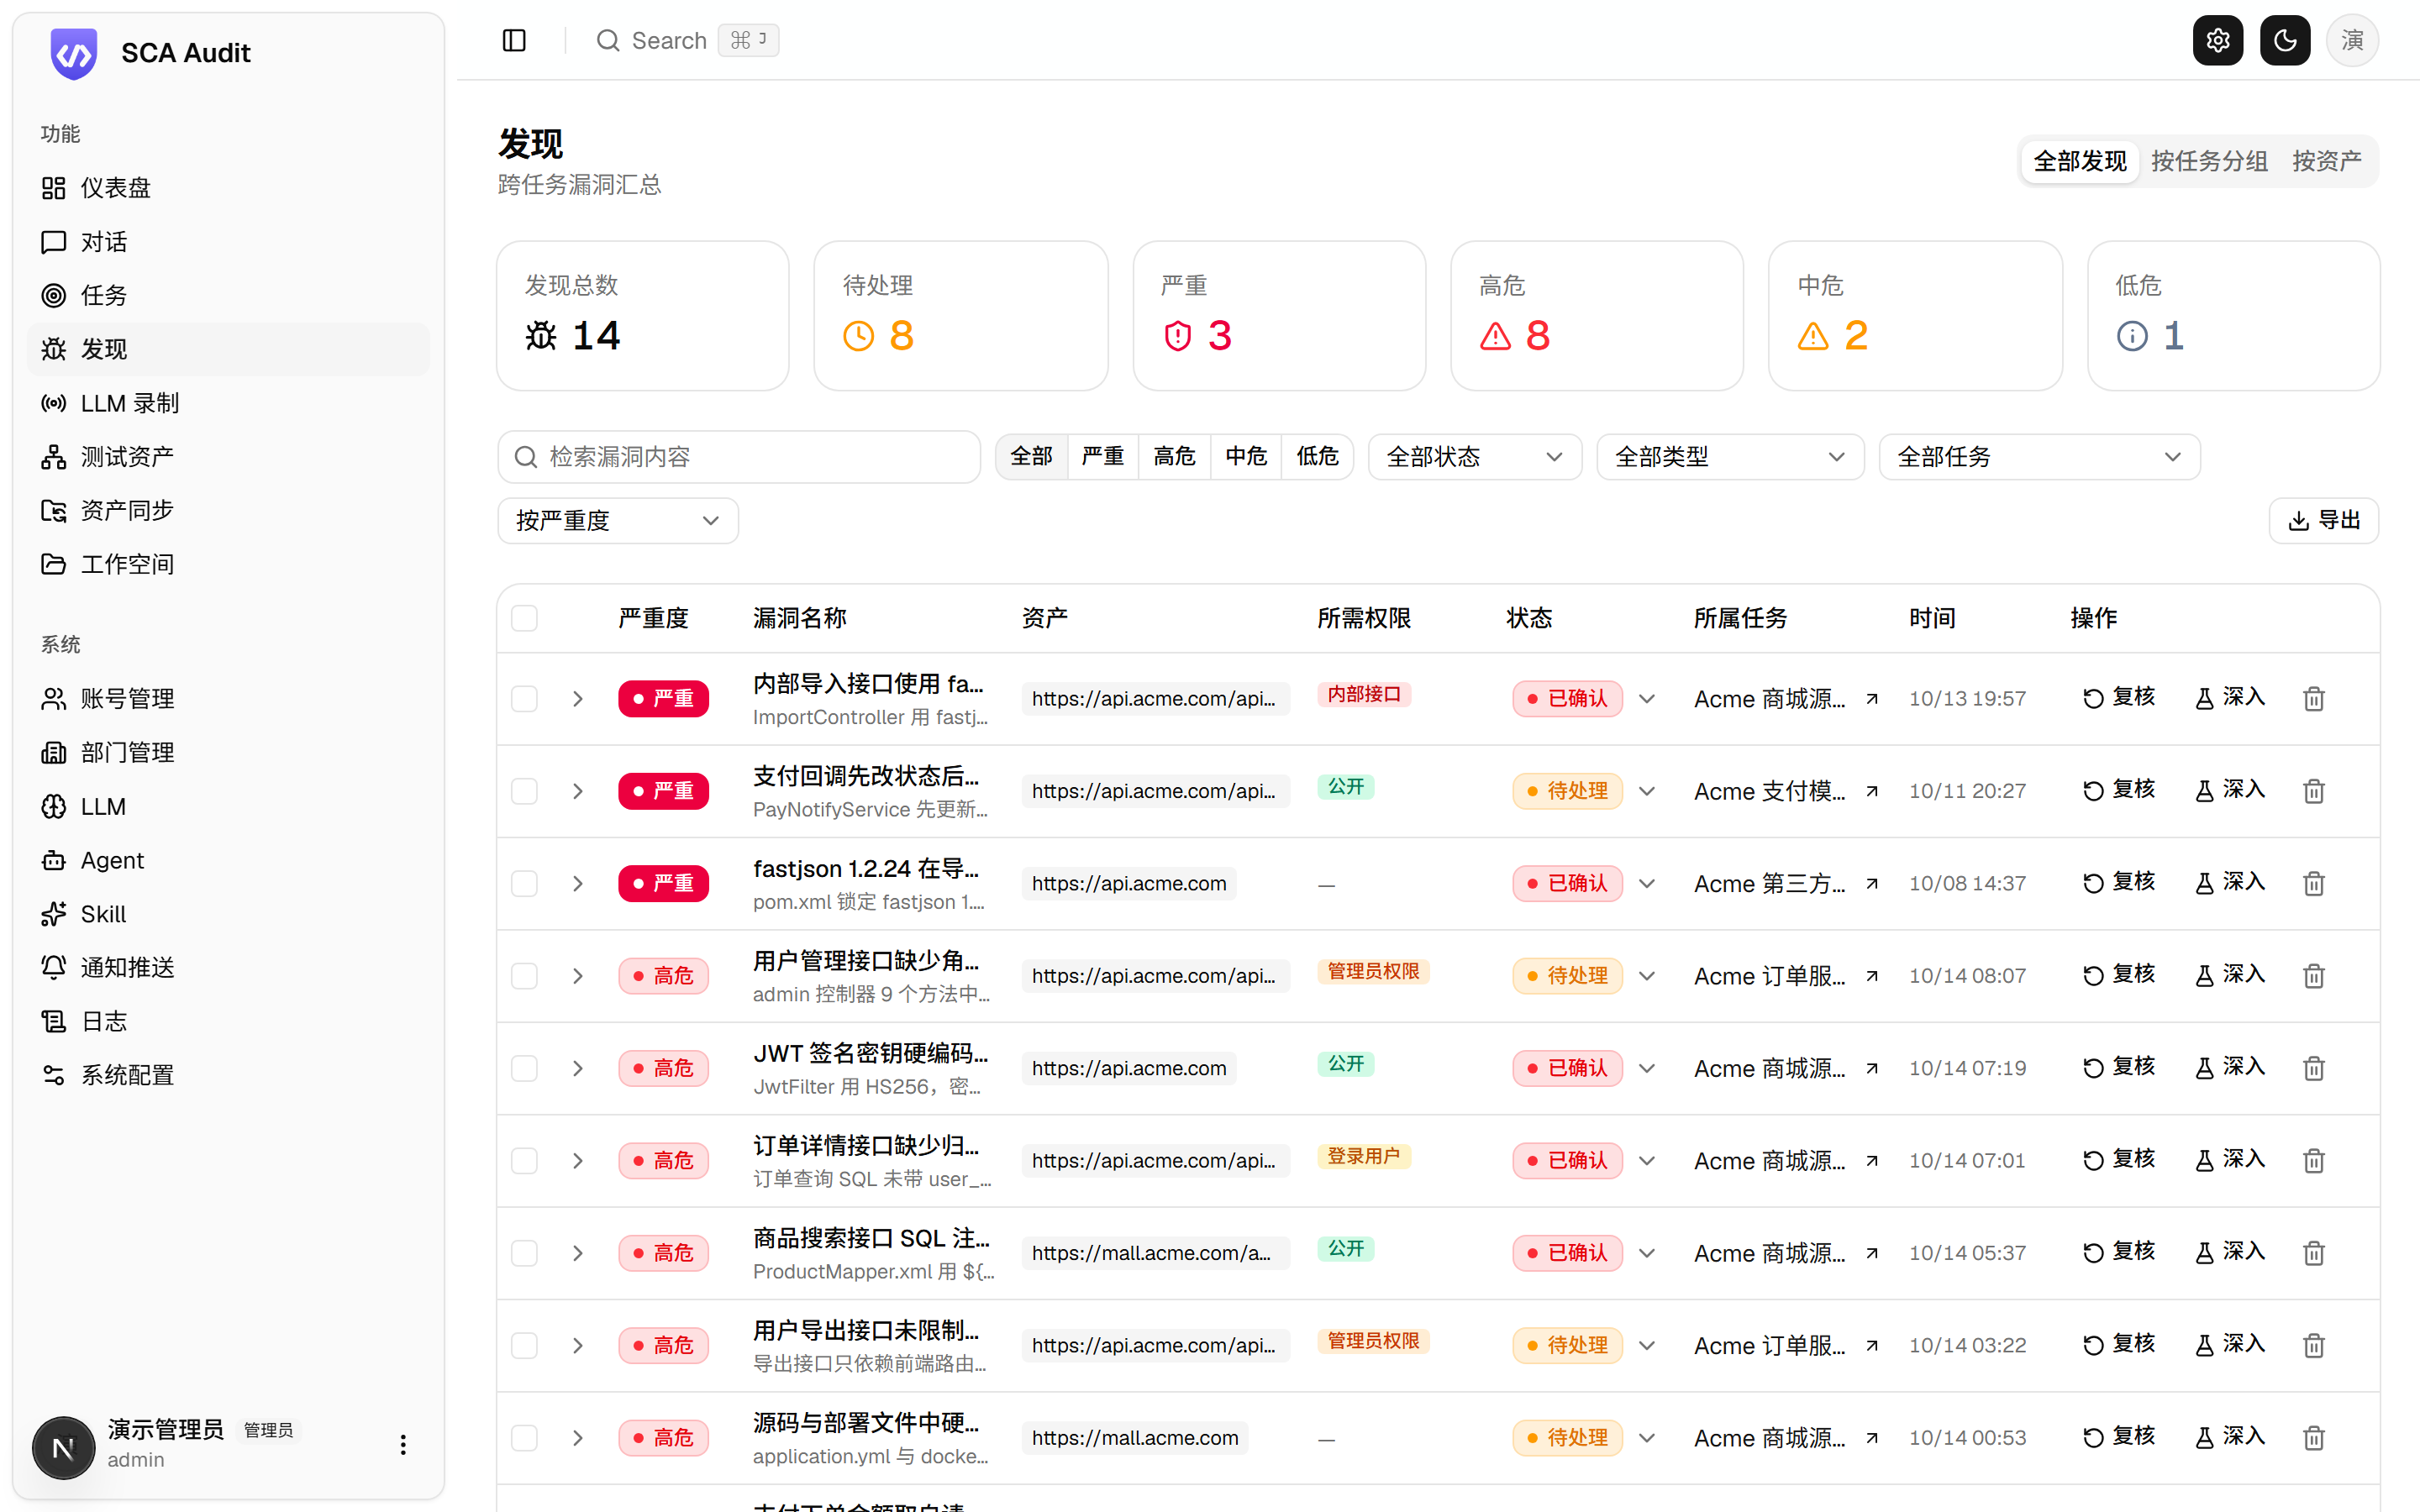Open task link arrow for 10/14 07:19 row
This screenshot has width=2420, height=1512.
point(1872,1068)
